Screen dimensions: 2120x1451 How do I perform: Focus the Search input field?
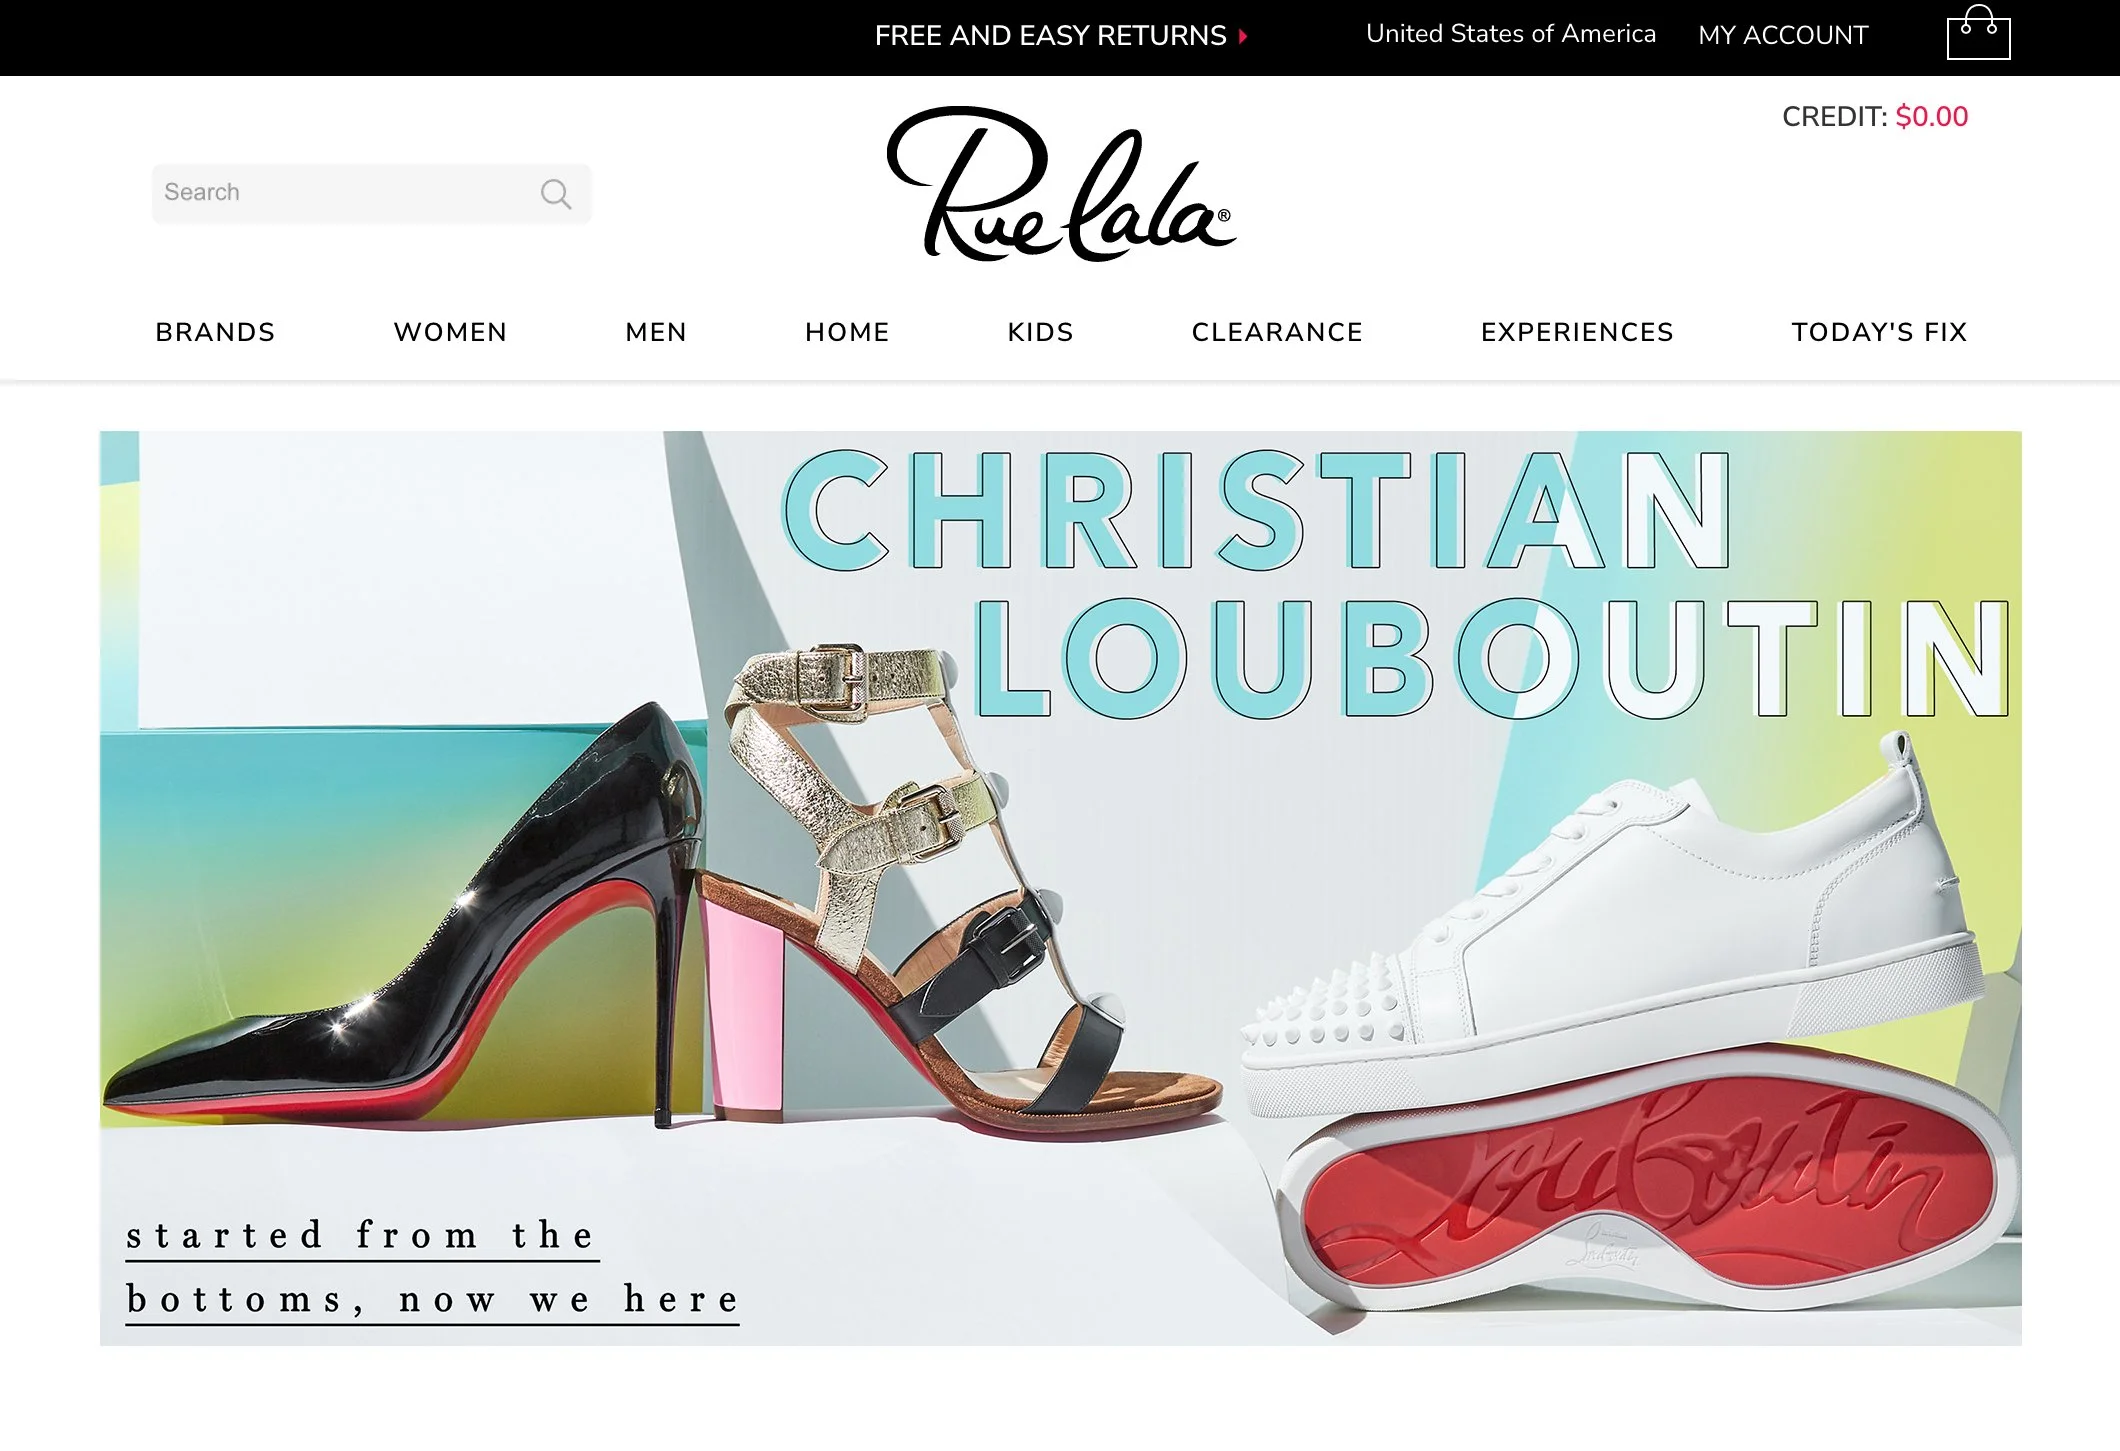[371, 193]
